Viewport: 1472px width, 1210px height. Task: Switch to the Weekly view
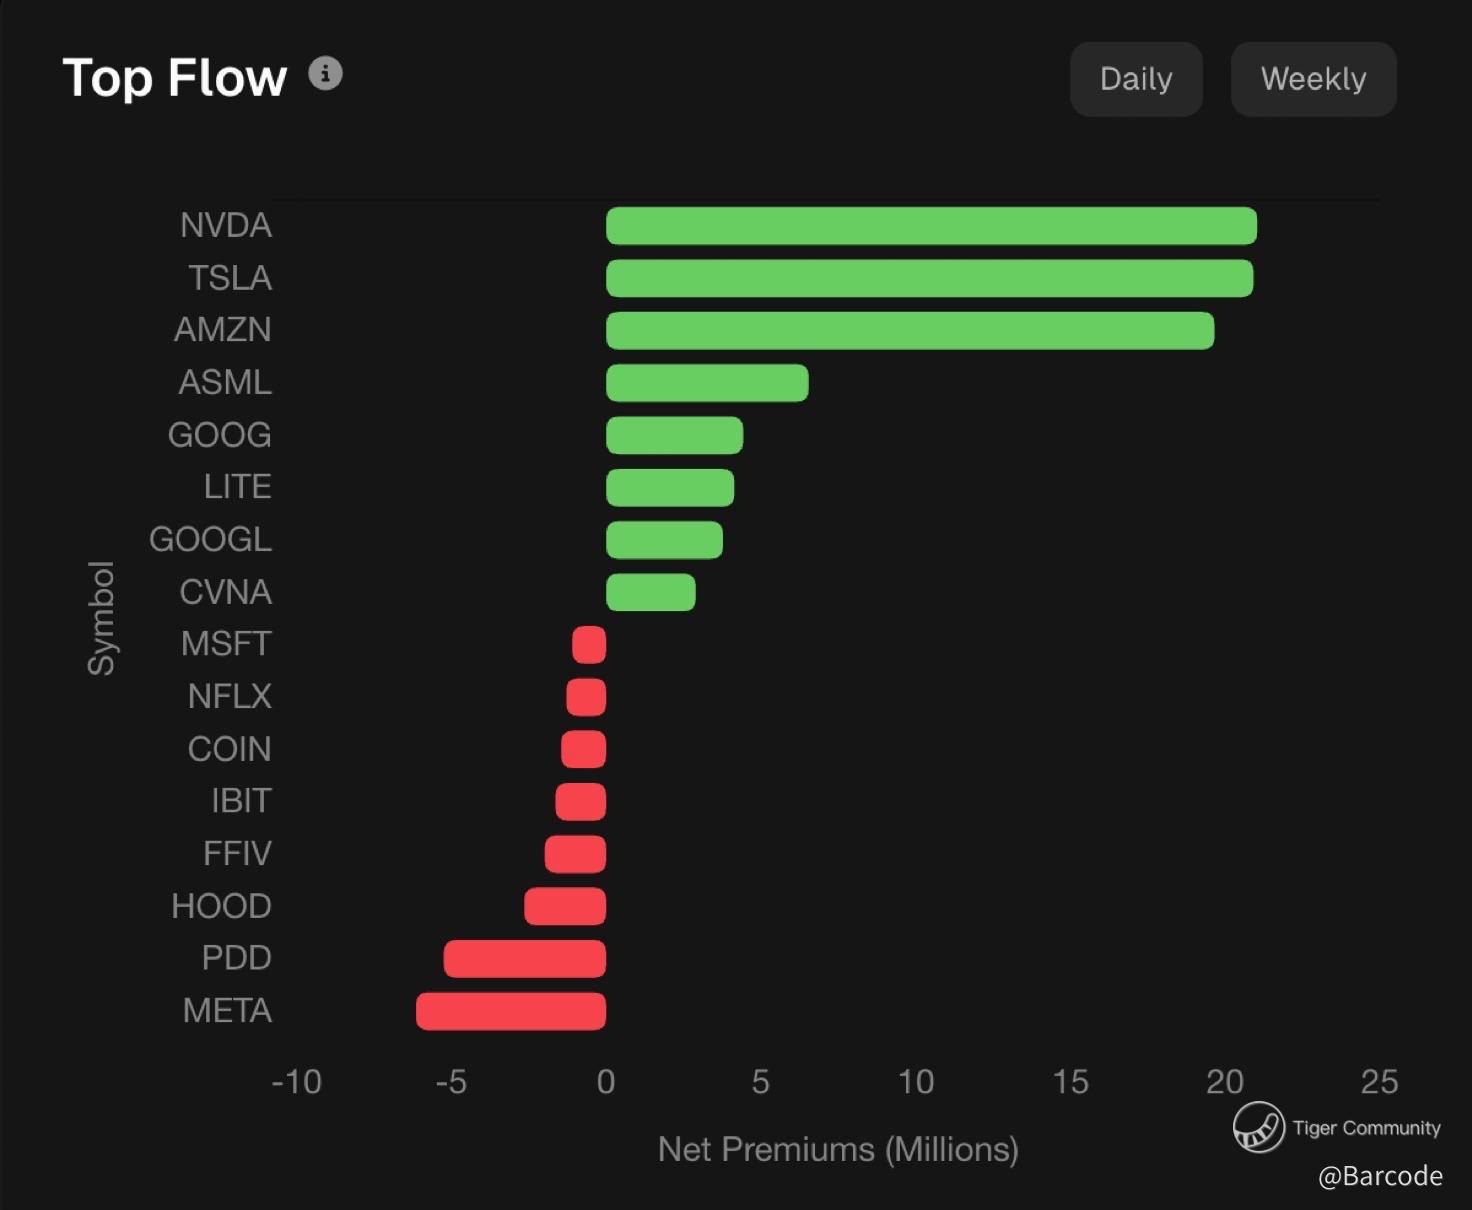point(1313,79)
